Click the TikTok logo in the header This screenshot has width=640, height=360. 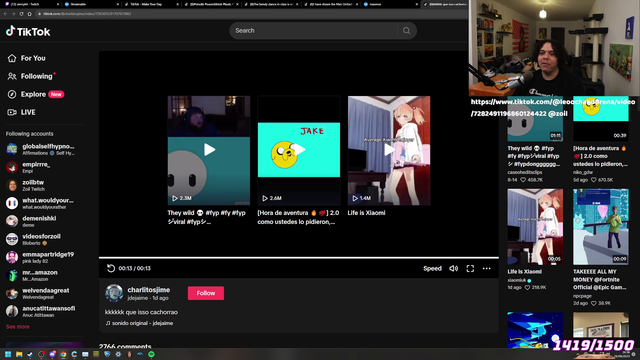coord(28,31)
